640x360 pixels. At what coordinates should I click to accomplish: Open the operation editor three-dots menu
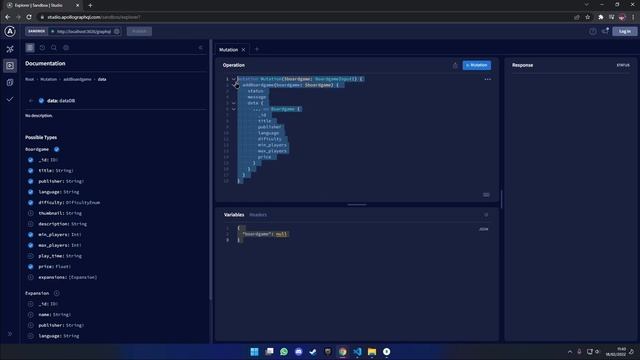[x=487, y=79]
